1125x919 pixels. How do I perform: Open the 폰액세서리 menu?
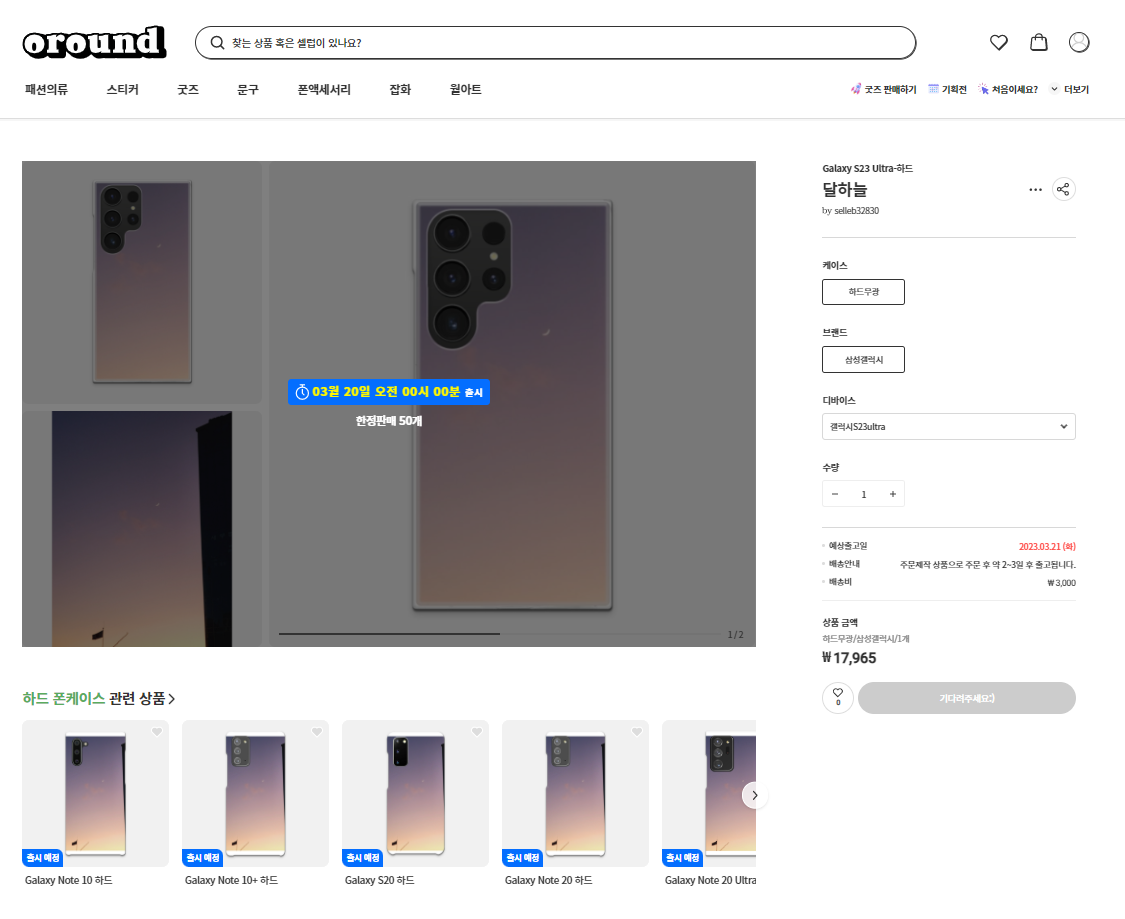point(324,89)
